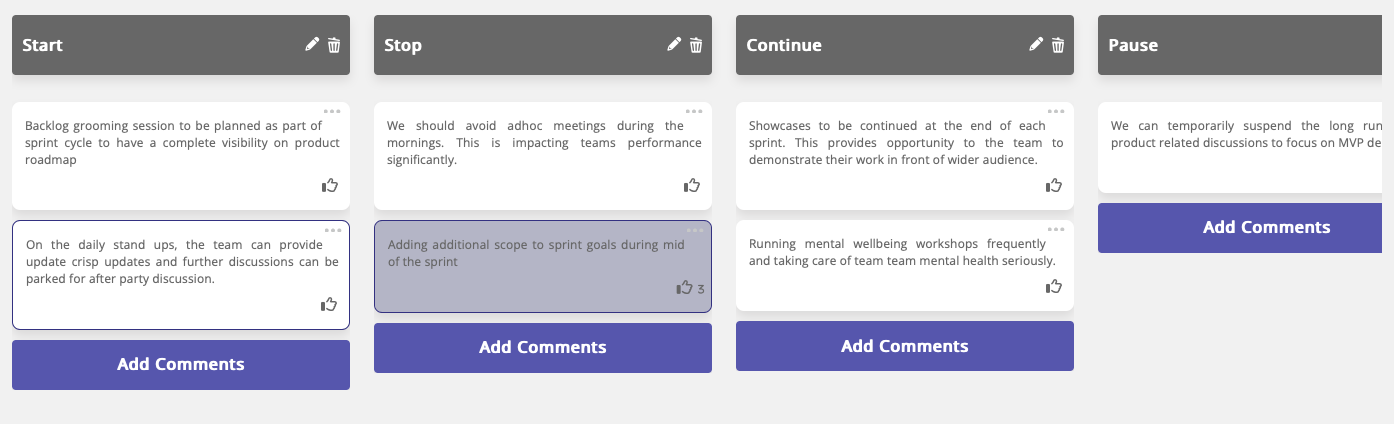Upvote the mental wellbeing workshops card
Image resolution: width=1394 pixels, height=424 pixels.
click(1053, 287)
